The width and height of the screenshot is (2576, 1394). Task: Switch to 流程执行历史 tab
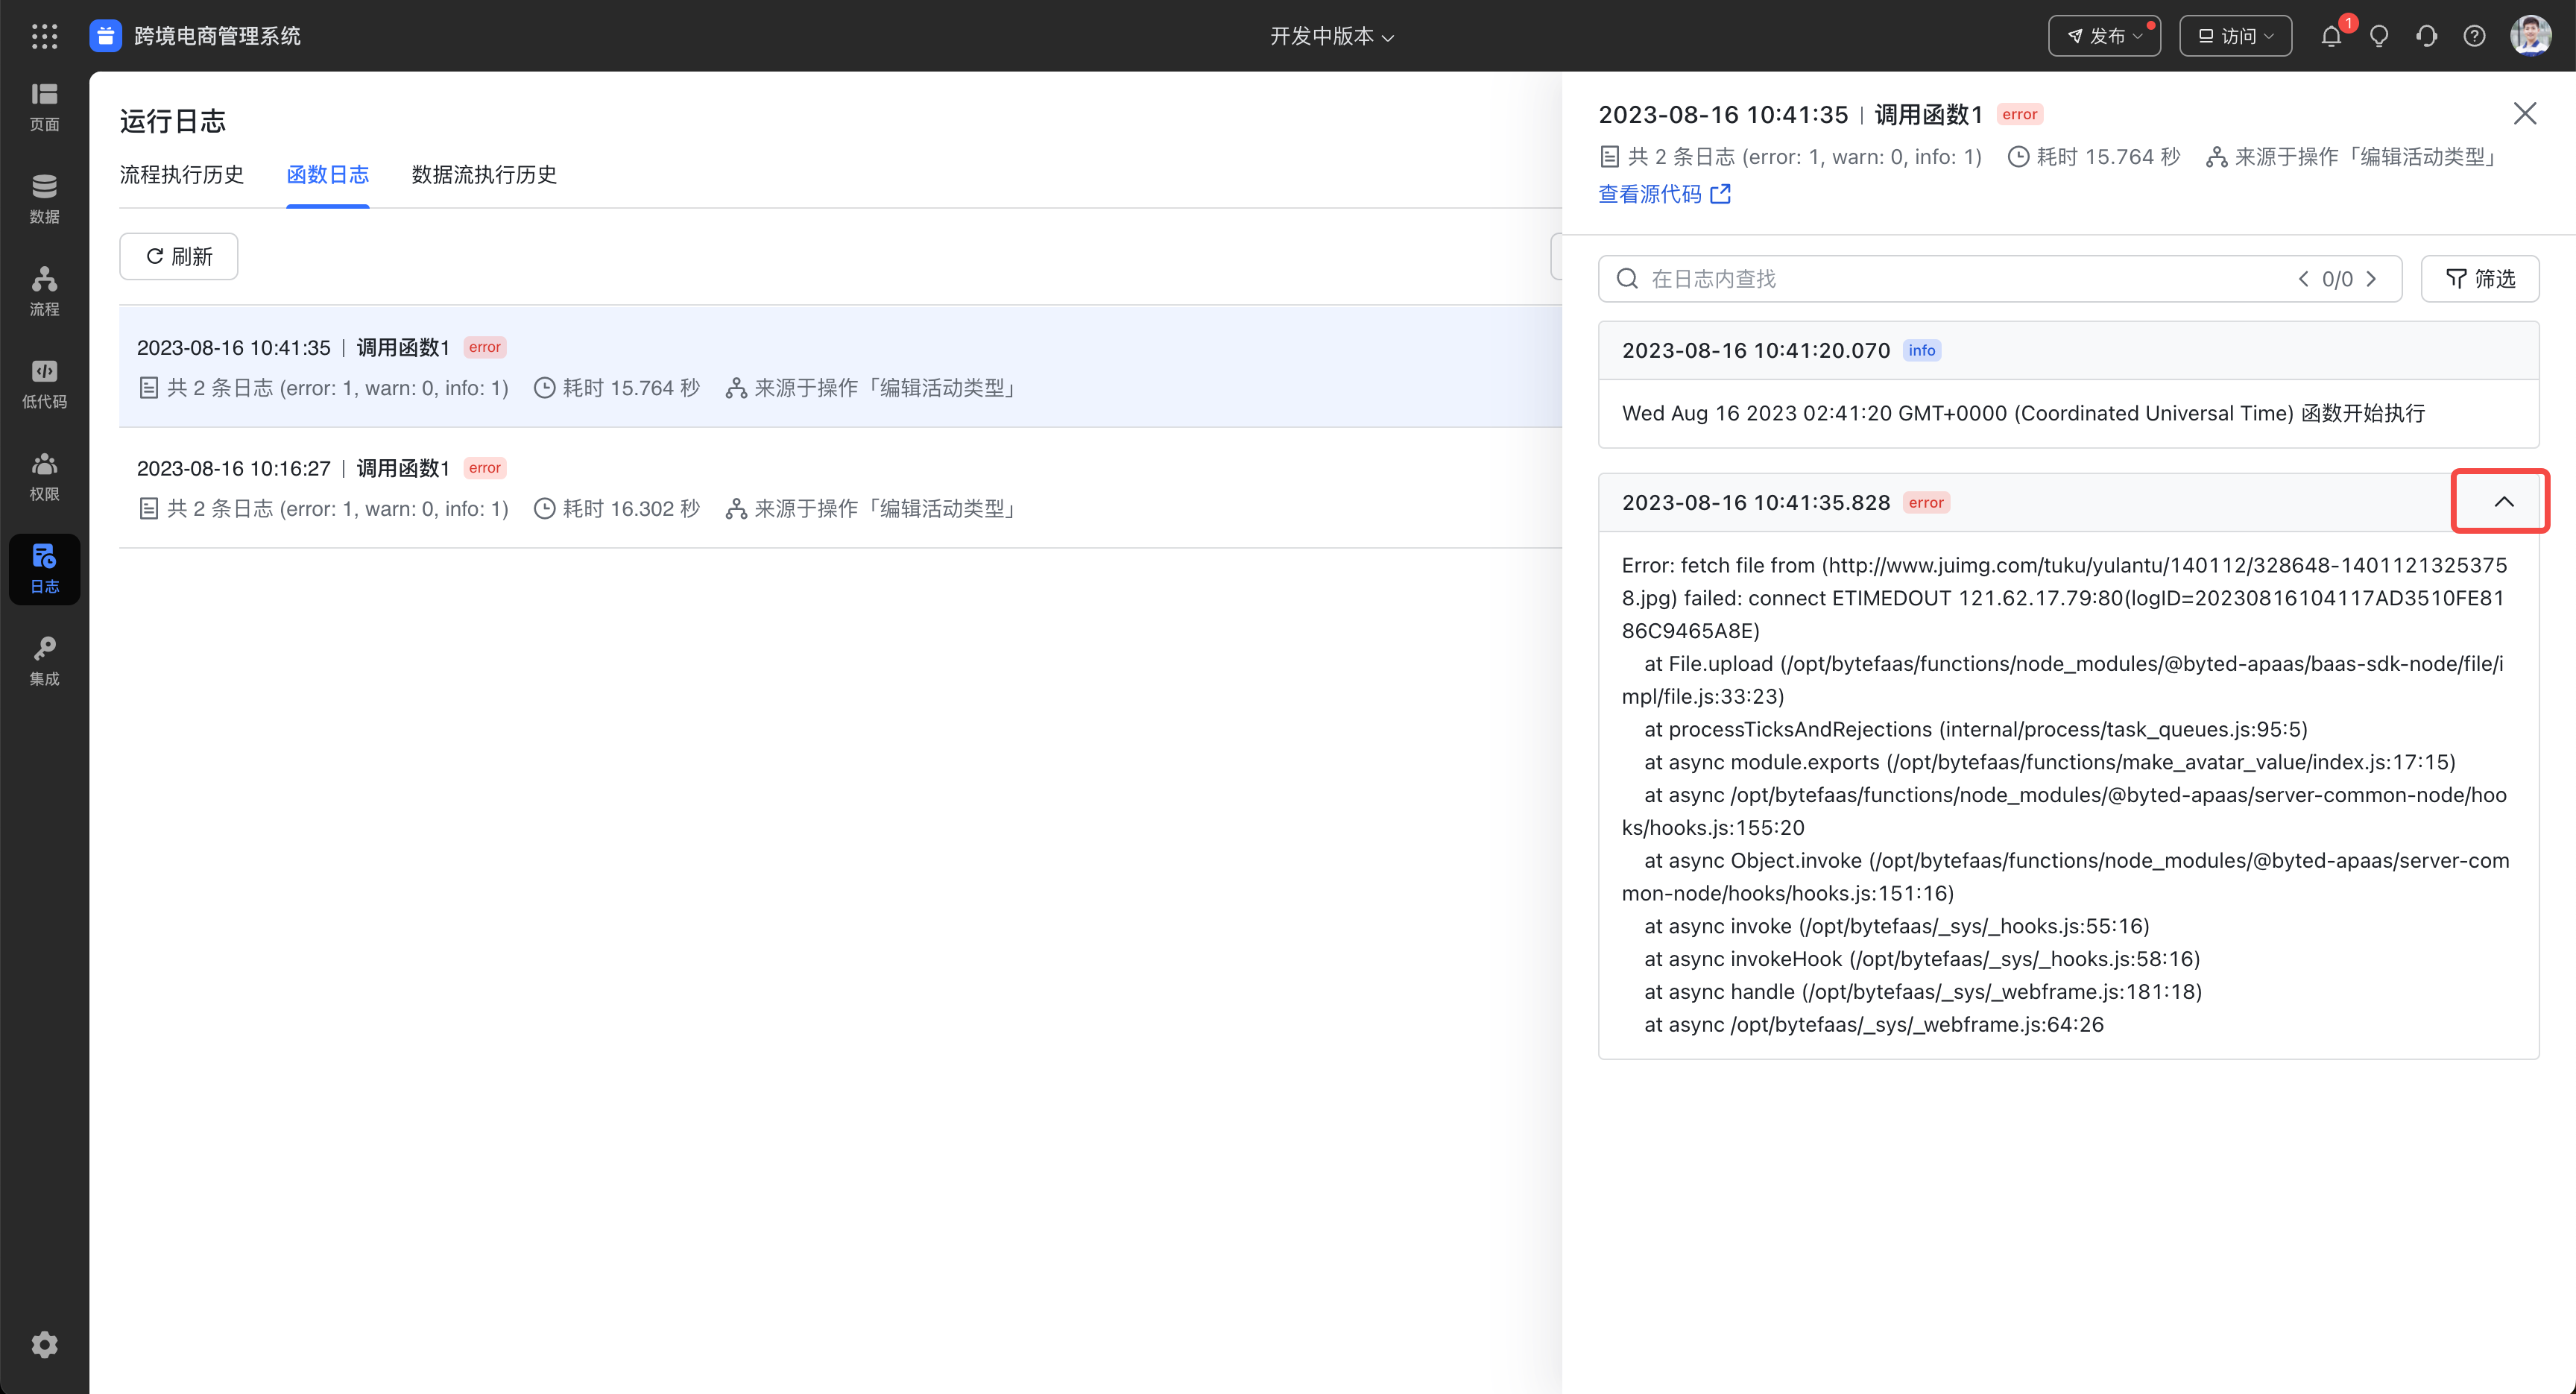coord(182,175)
